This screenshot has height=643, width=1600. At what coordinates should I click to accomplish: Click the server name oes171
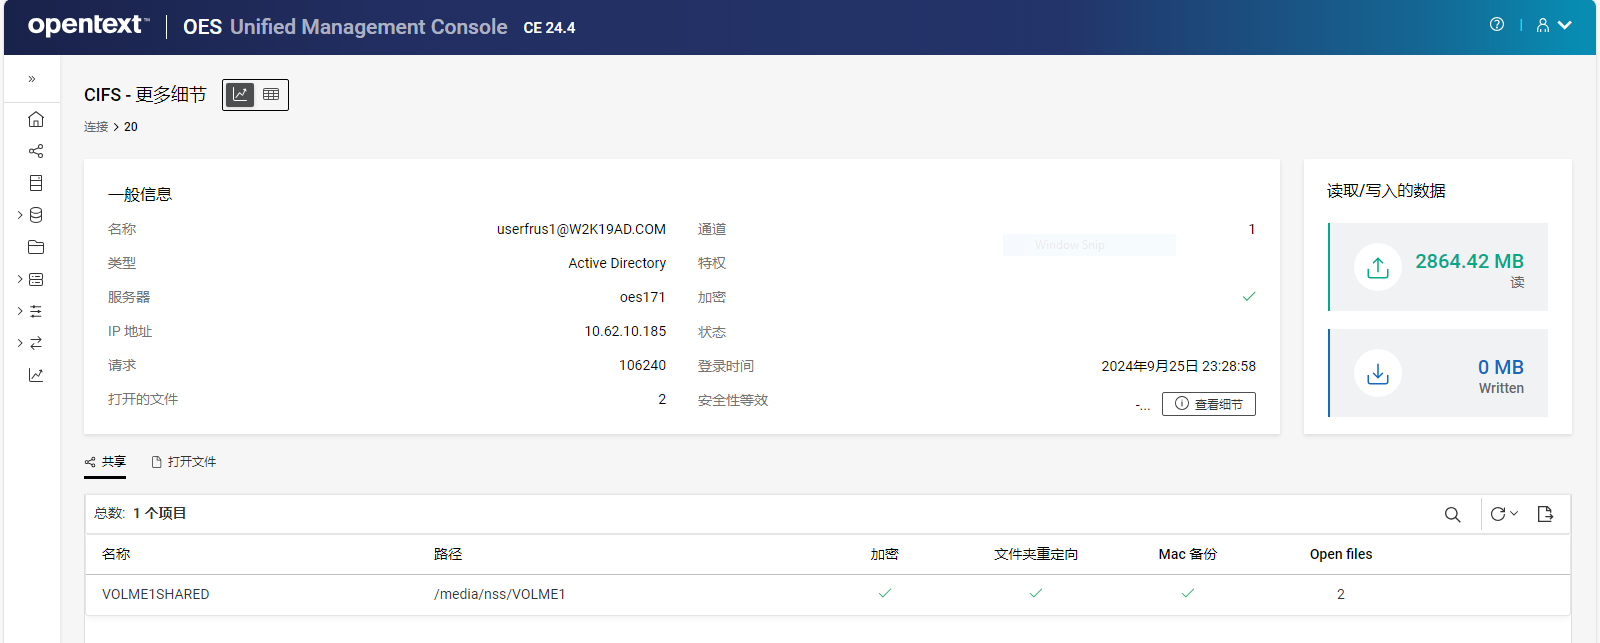click(642, 297)
